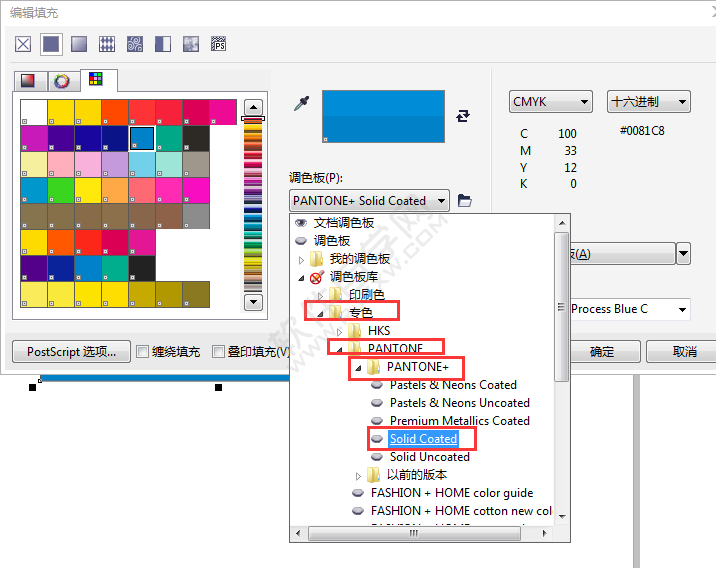This screenshot has width=716, height=568.
Task: Select Document Palette in the tree
Action: click(343, 223)
